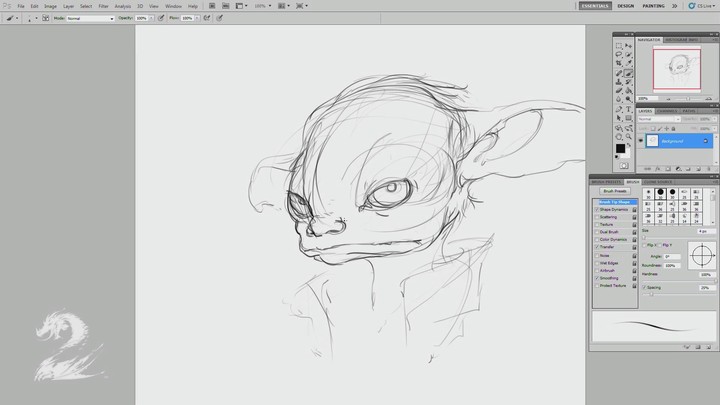This screenshot has height=405, width=720.
Task: Select the Blur tool
Action: [x=619, y=99]
